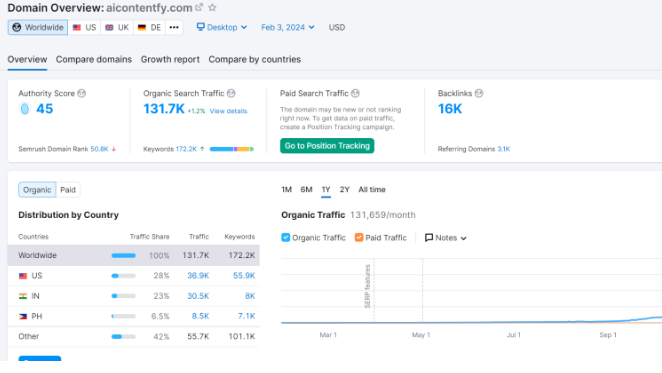Star the domain as favorite
This screenshot has width=662, height=373.
click(x=212, y=7)
